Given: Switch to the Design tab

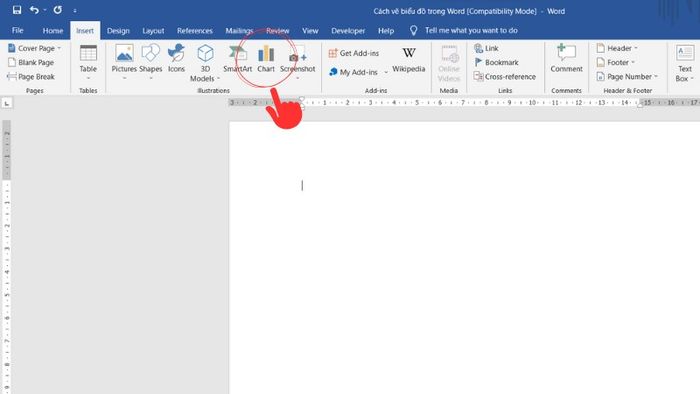Looking at the screenshot, I should 118,31.
